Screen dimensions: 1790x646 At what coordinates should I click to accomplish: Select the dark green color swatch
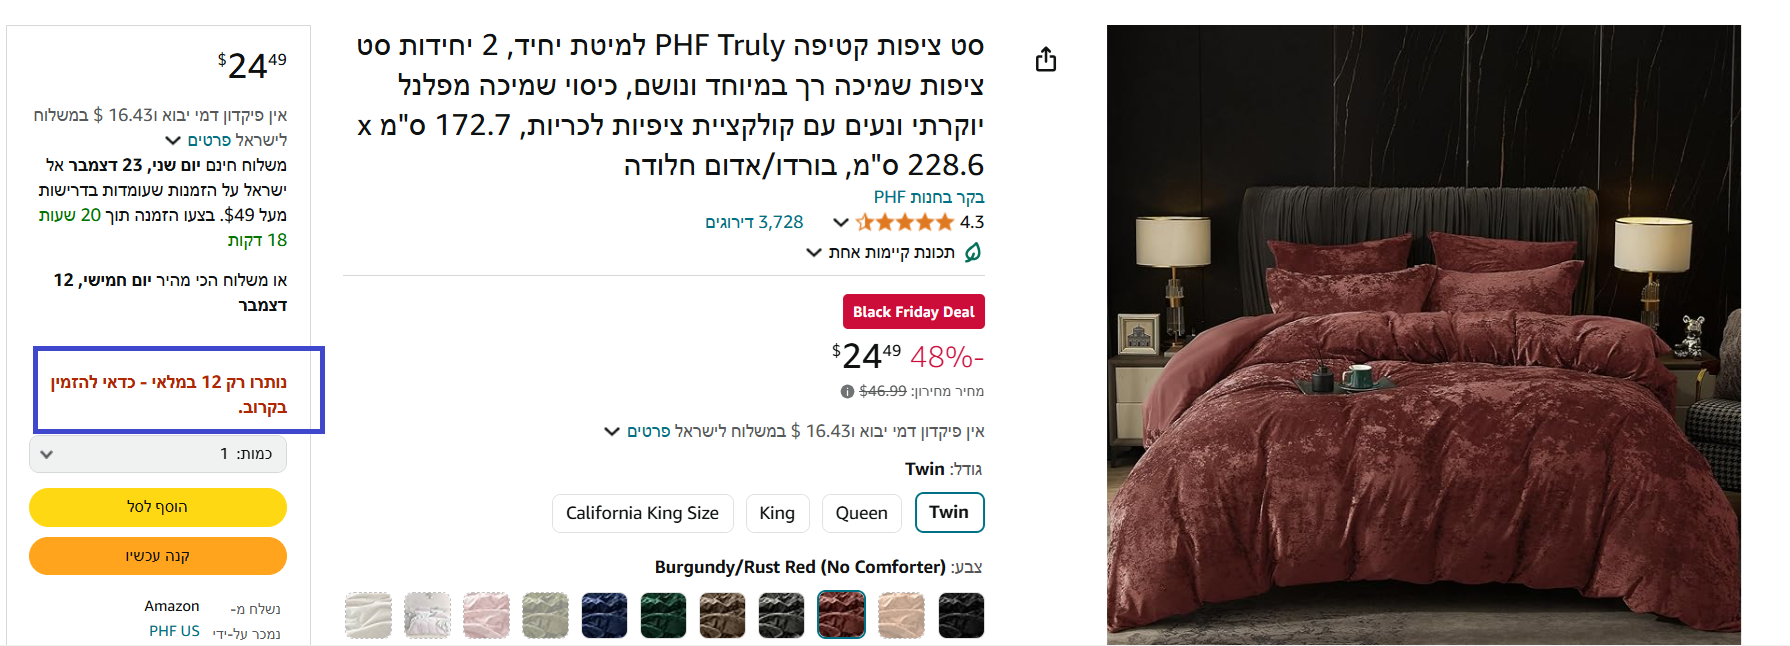(663, 615)
